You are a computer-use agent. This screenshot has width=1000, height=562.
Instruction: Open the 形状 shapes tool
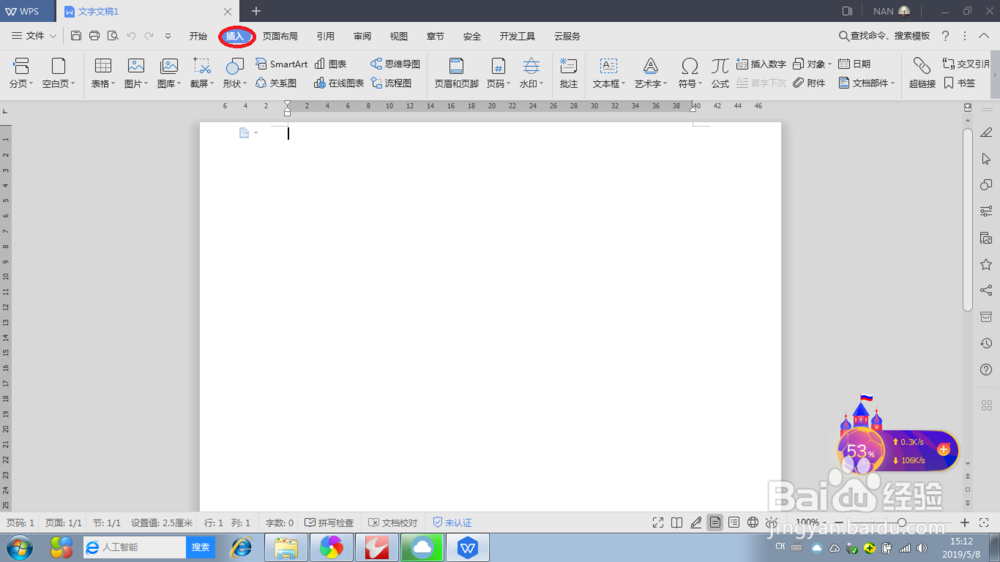click(235, 72)
